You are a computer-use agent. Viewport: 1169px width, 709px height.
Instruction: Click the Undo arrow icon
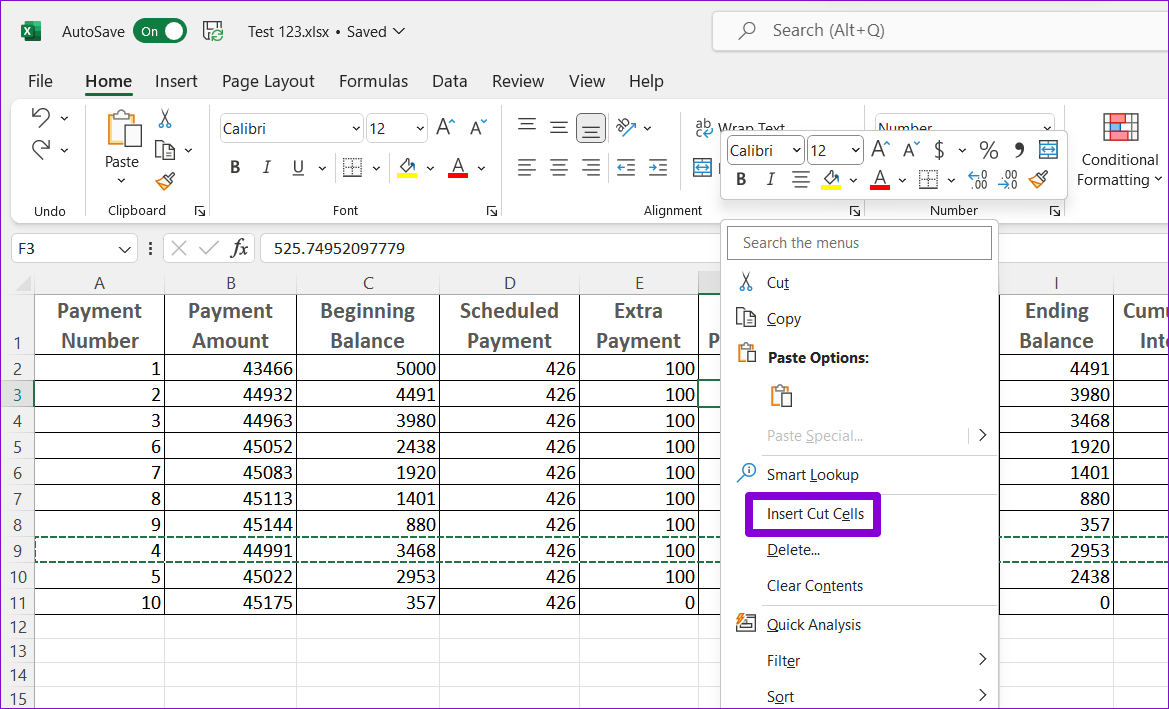(x=41, y=117)
